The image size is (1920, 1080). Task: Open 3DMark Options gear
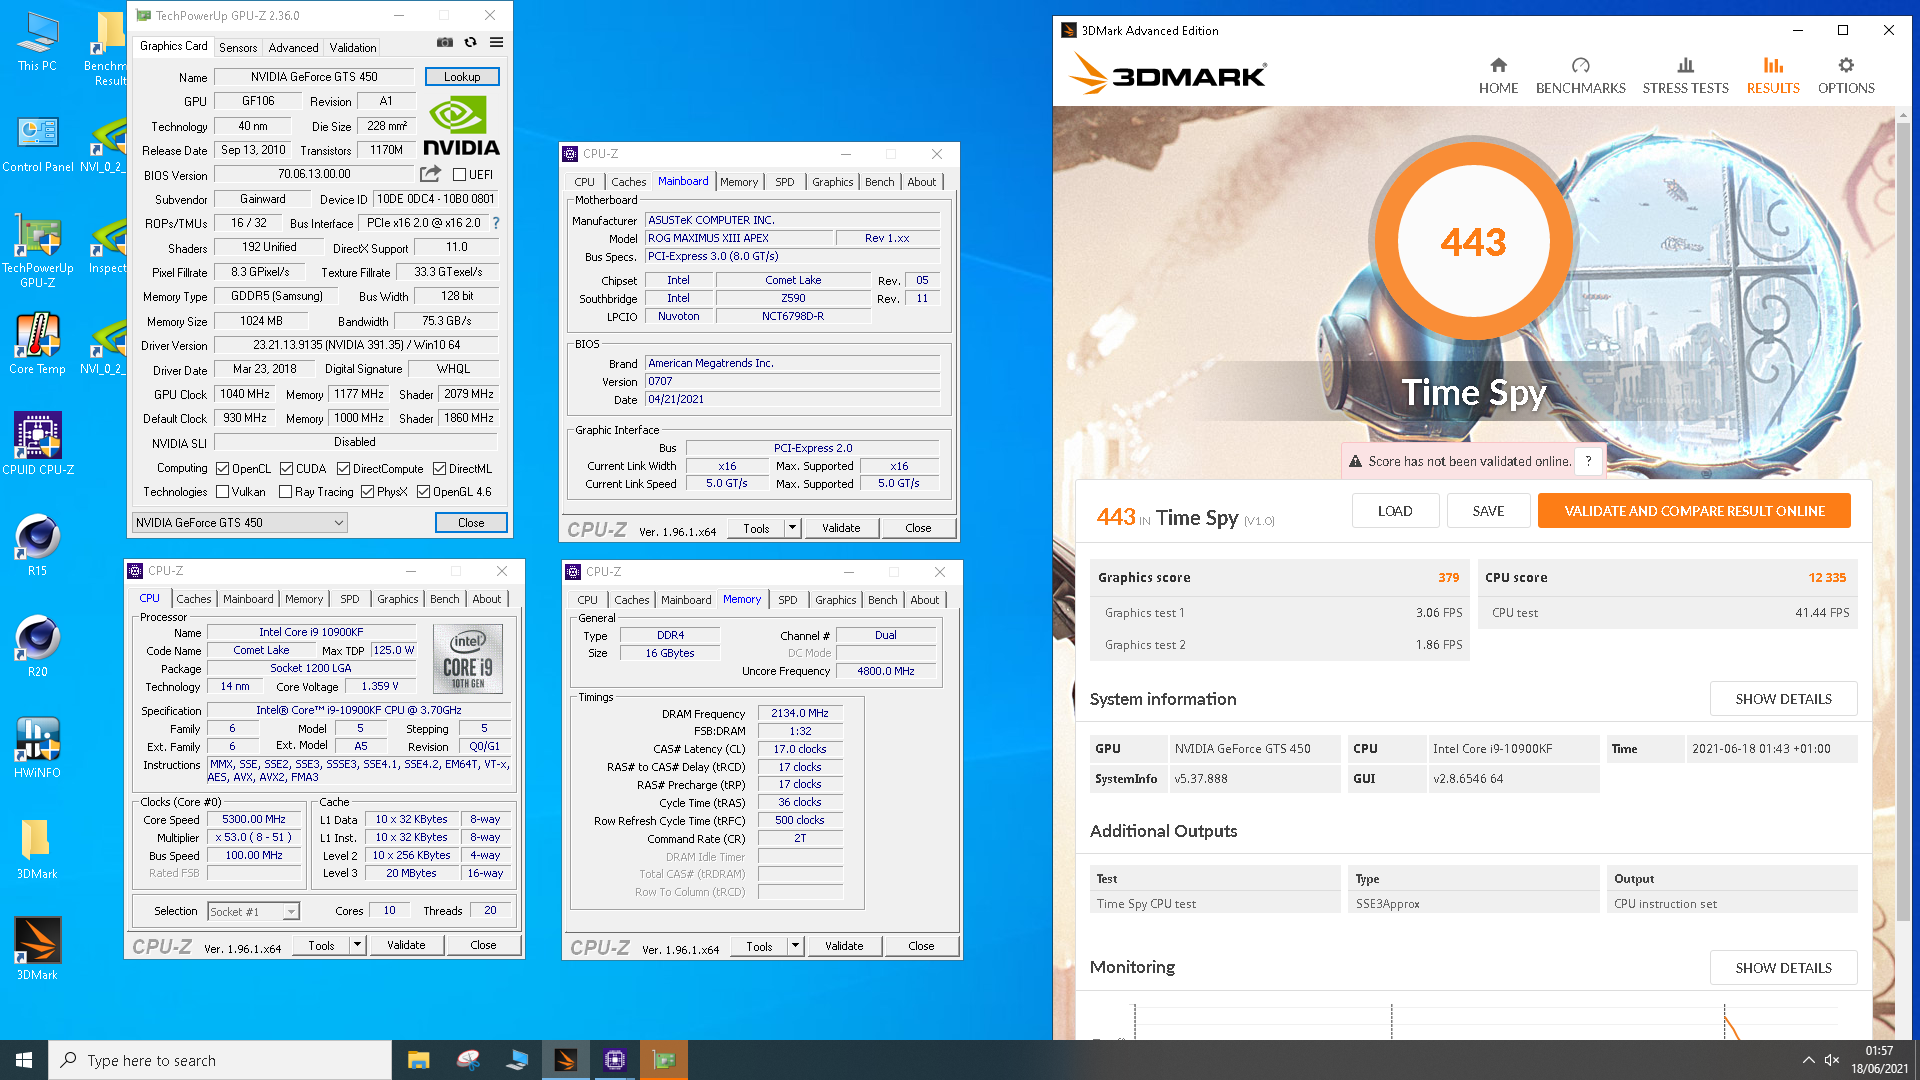point(1846,76)
